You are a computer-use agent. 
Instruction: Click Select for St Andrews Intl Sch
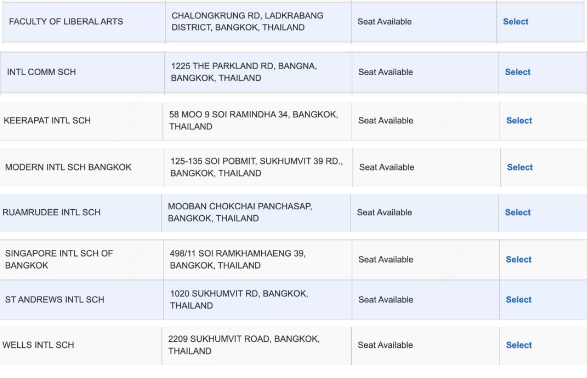(x=518, y=300)
